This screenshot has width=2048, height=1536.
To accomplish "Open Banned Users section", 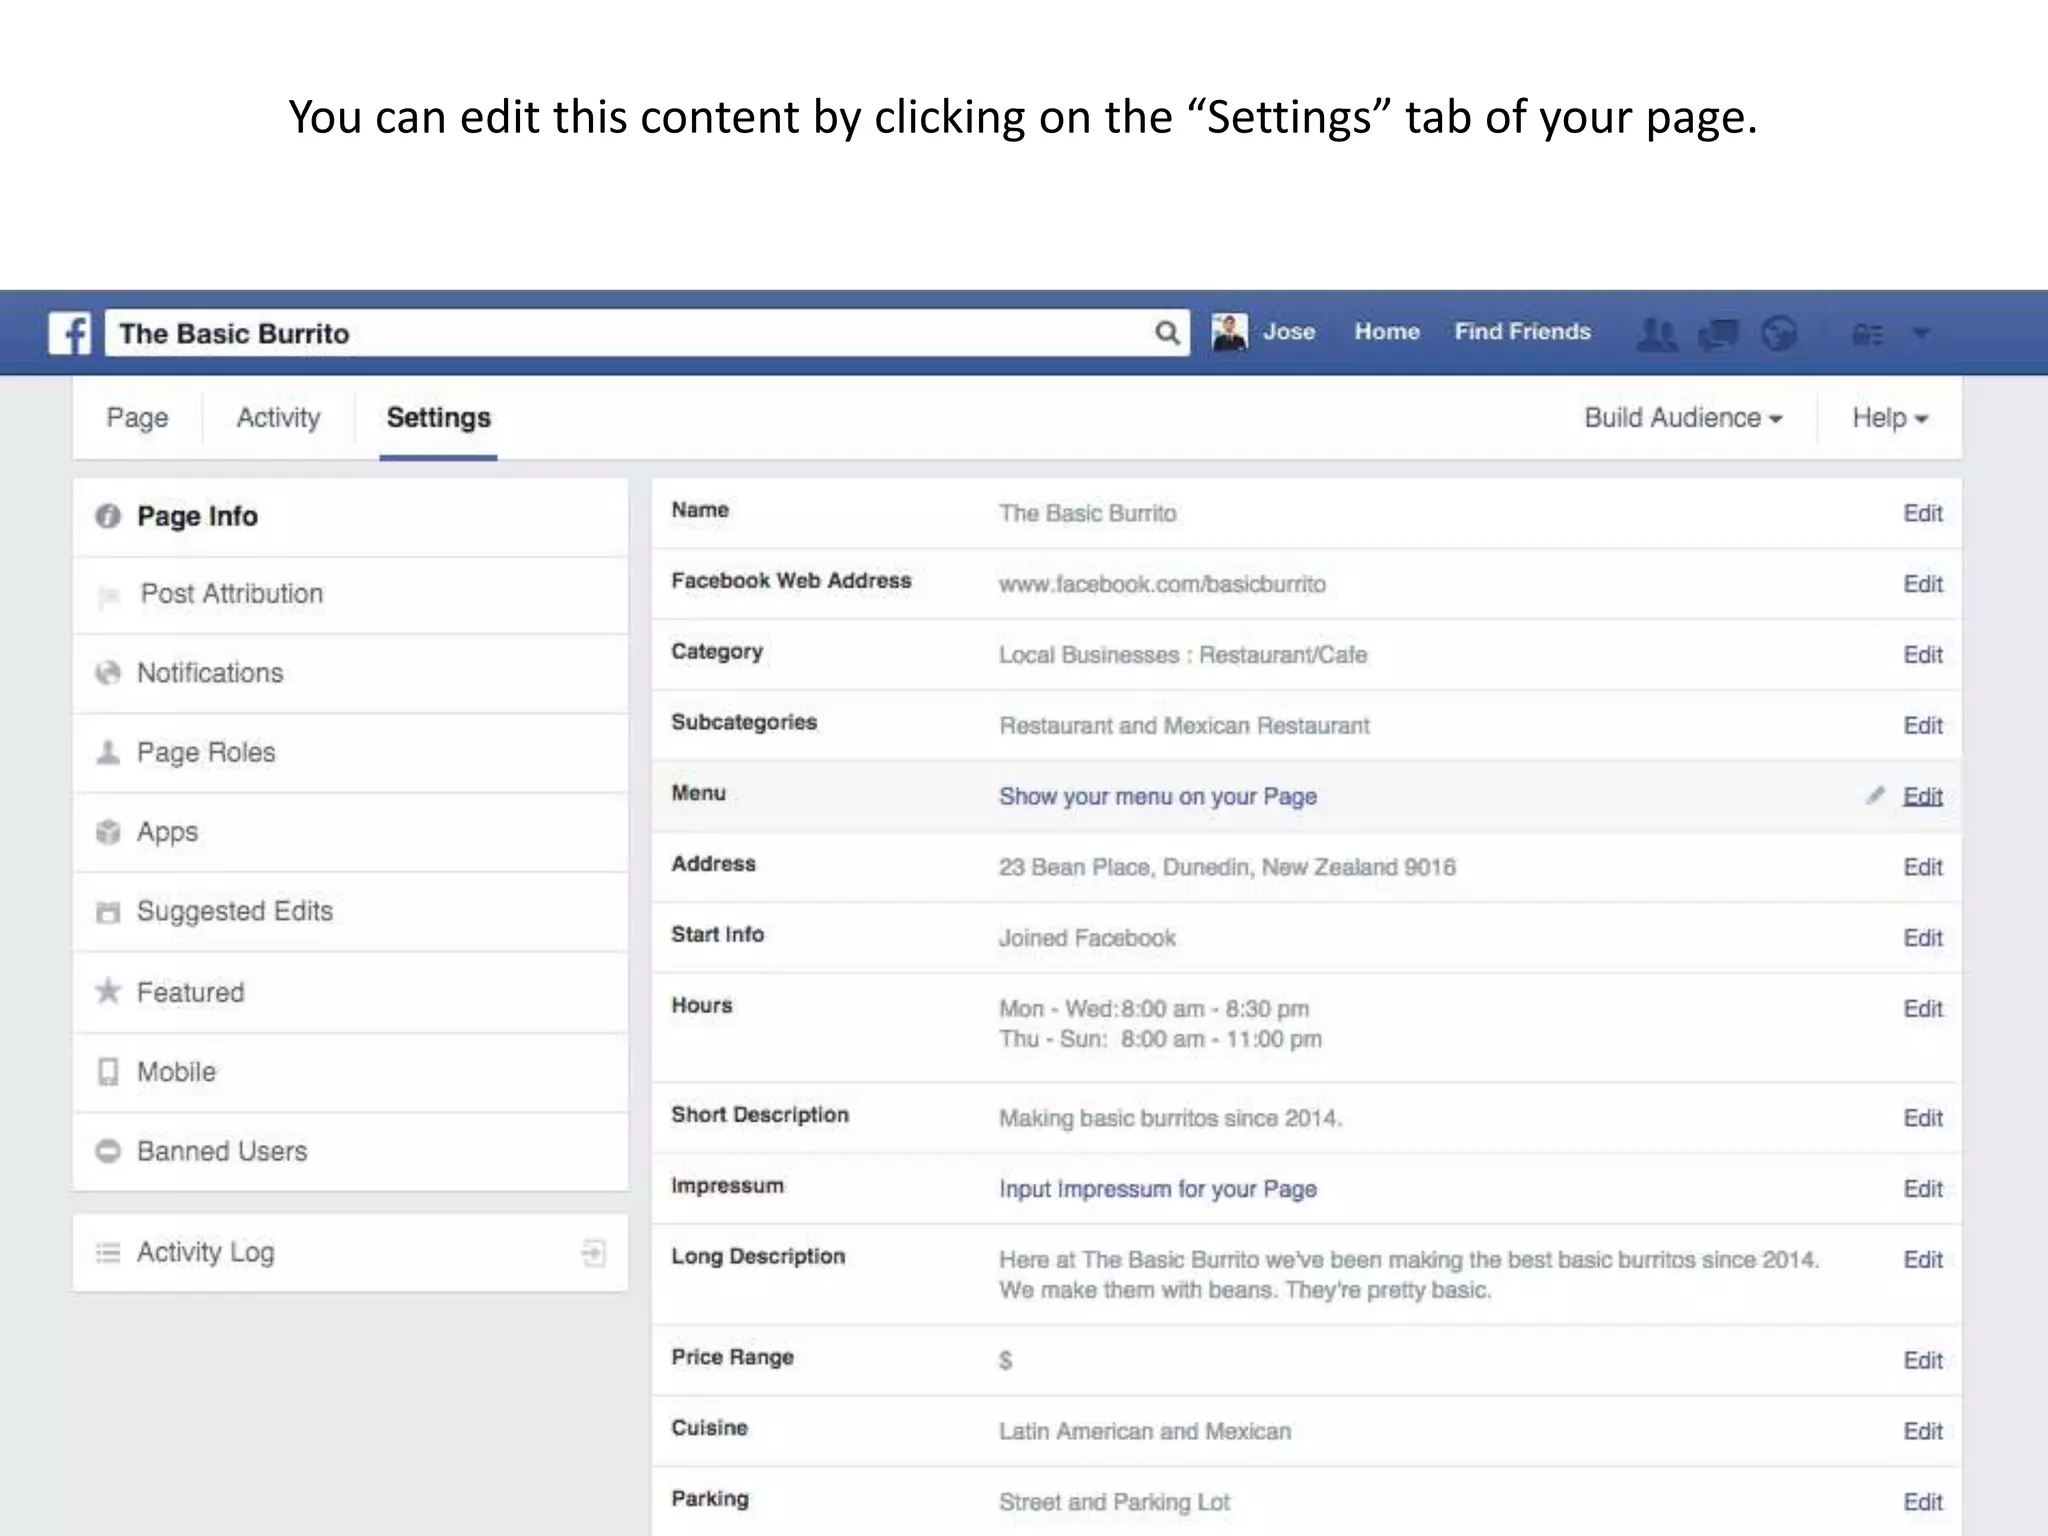I will 351,1152.
